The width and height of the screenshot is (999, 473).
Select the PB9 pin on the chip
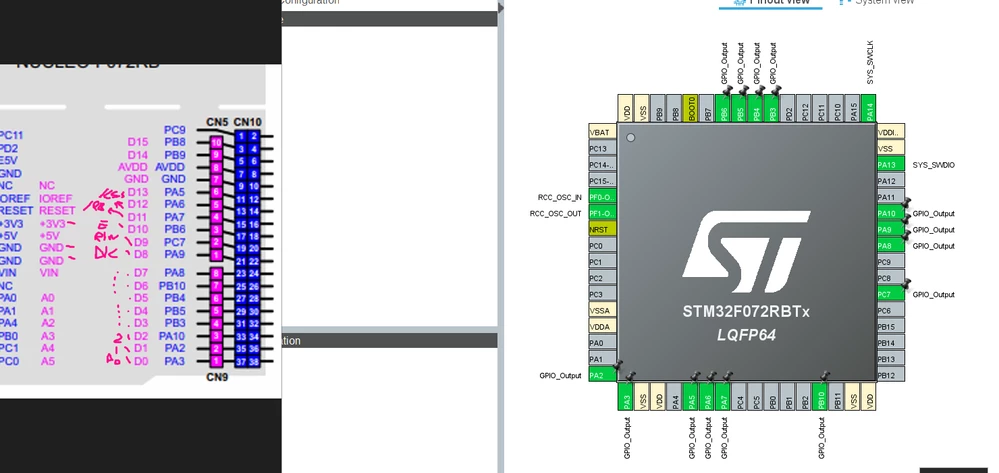click(x=658, y=108)
